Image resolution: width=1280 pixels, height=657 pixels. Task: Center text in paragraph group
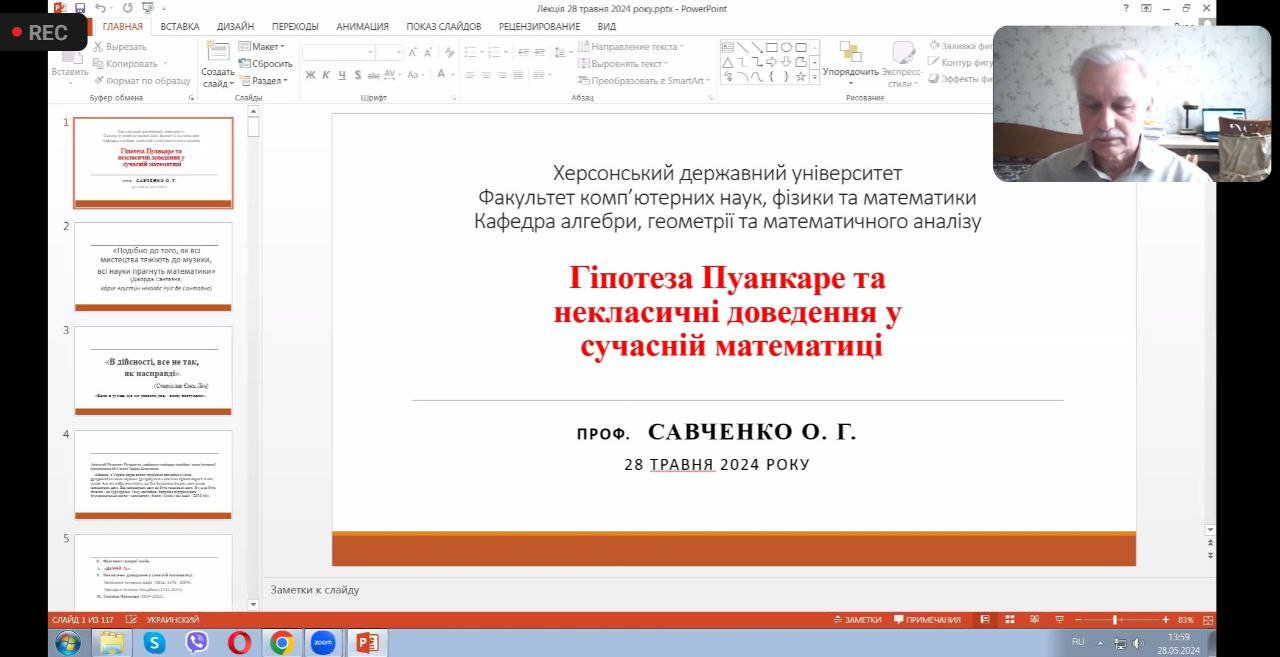click(486, 75)
